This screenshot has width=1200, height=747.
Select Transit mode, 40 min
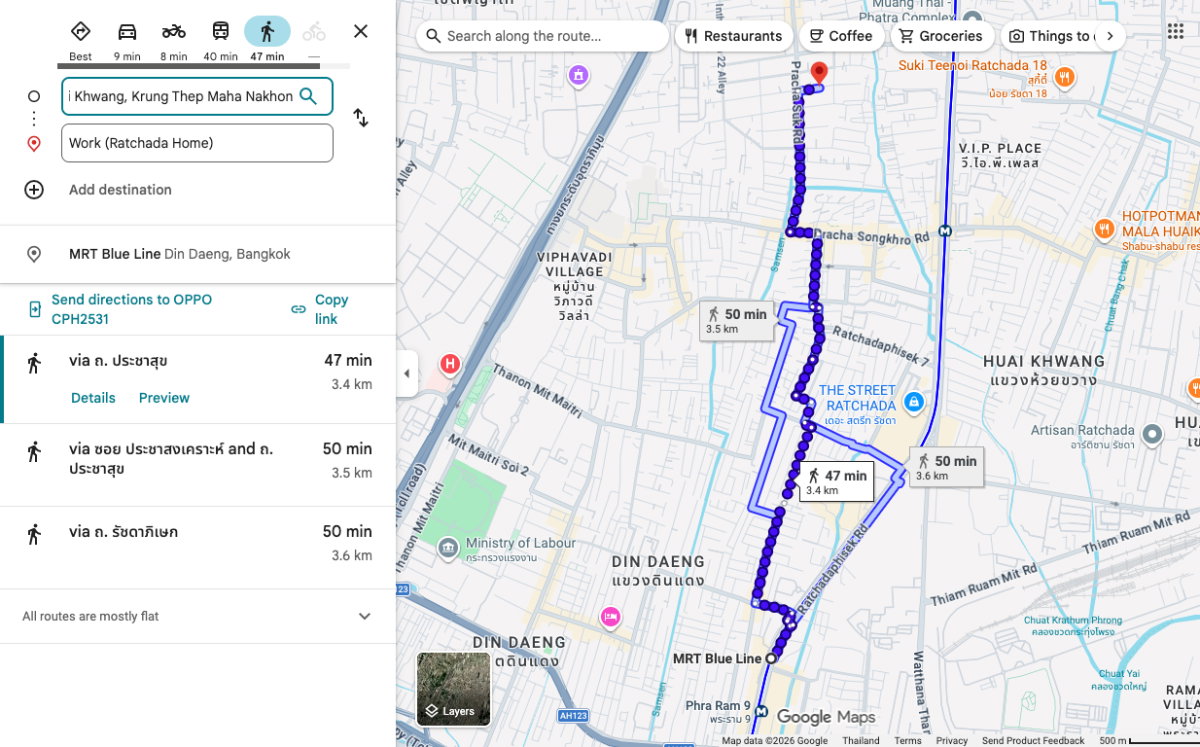[x=221, y=31]
